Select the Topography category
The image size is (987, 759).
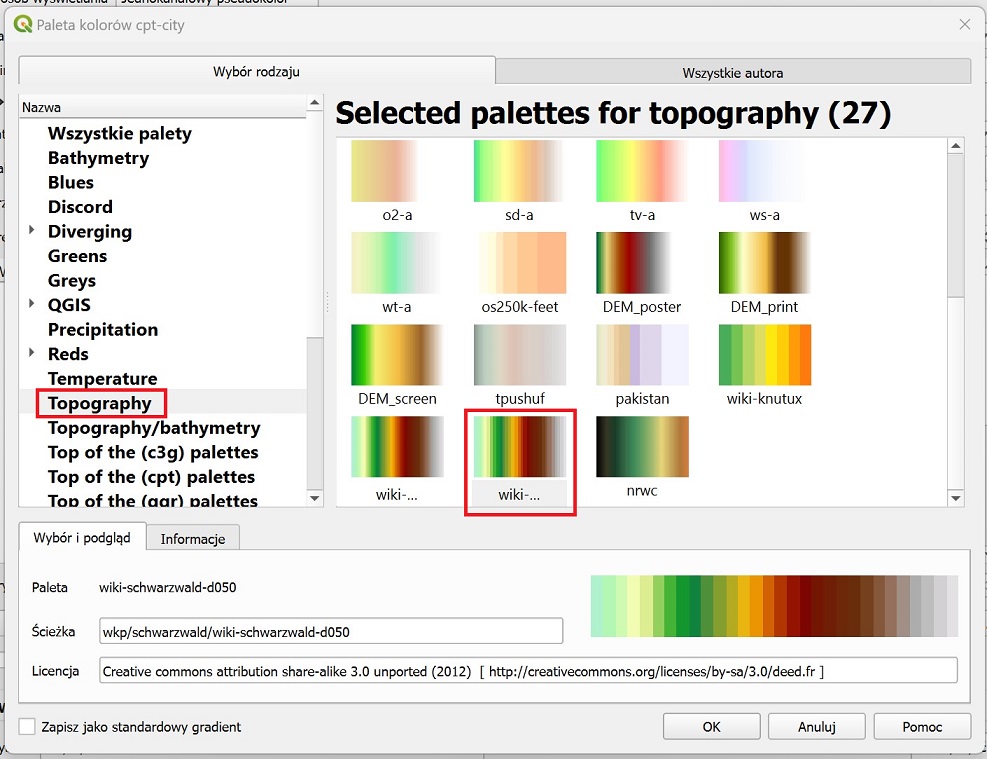click(x=99, y=403)
